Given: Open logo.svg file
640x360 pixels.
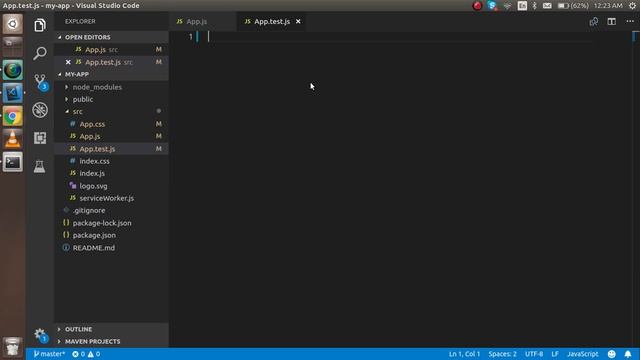Looking at the screenshot, I should pyautogui.click(x=111, y=186).
